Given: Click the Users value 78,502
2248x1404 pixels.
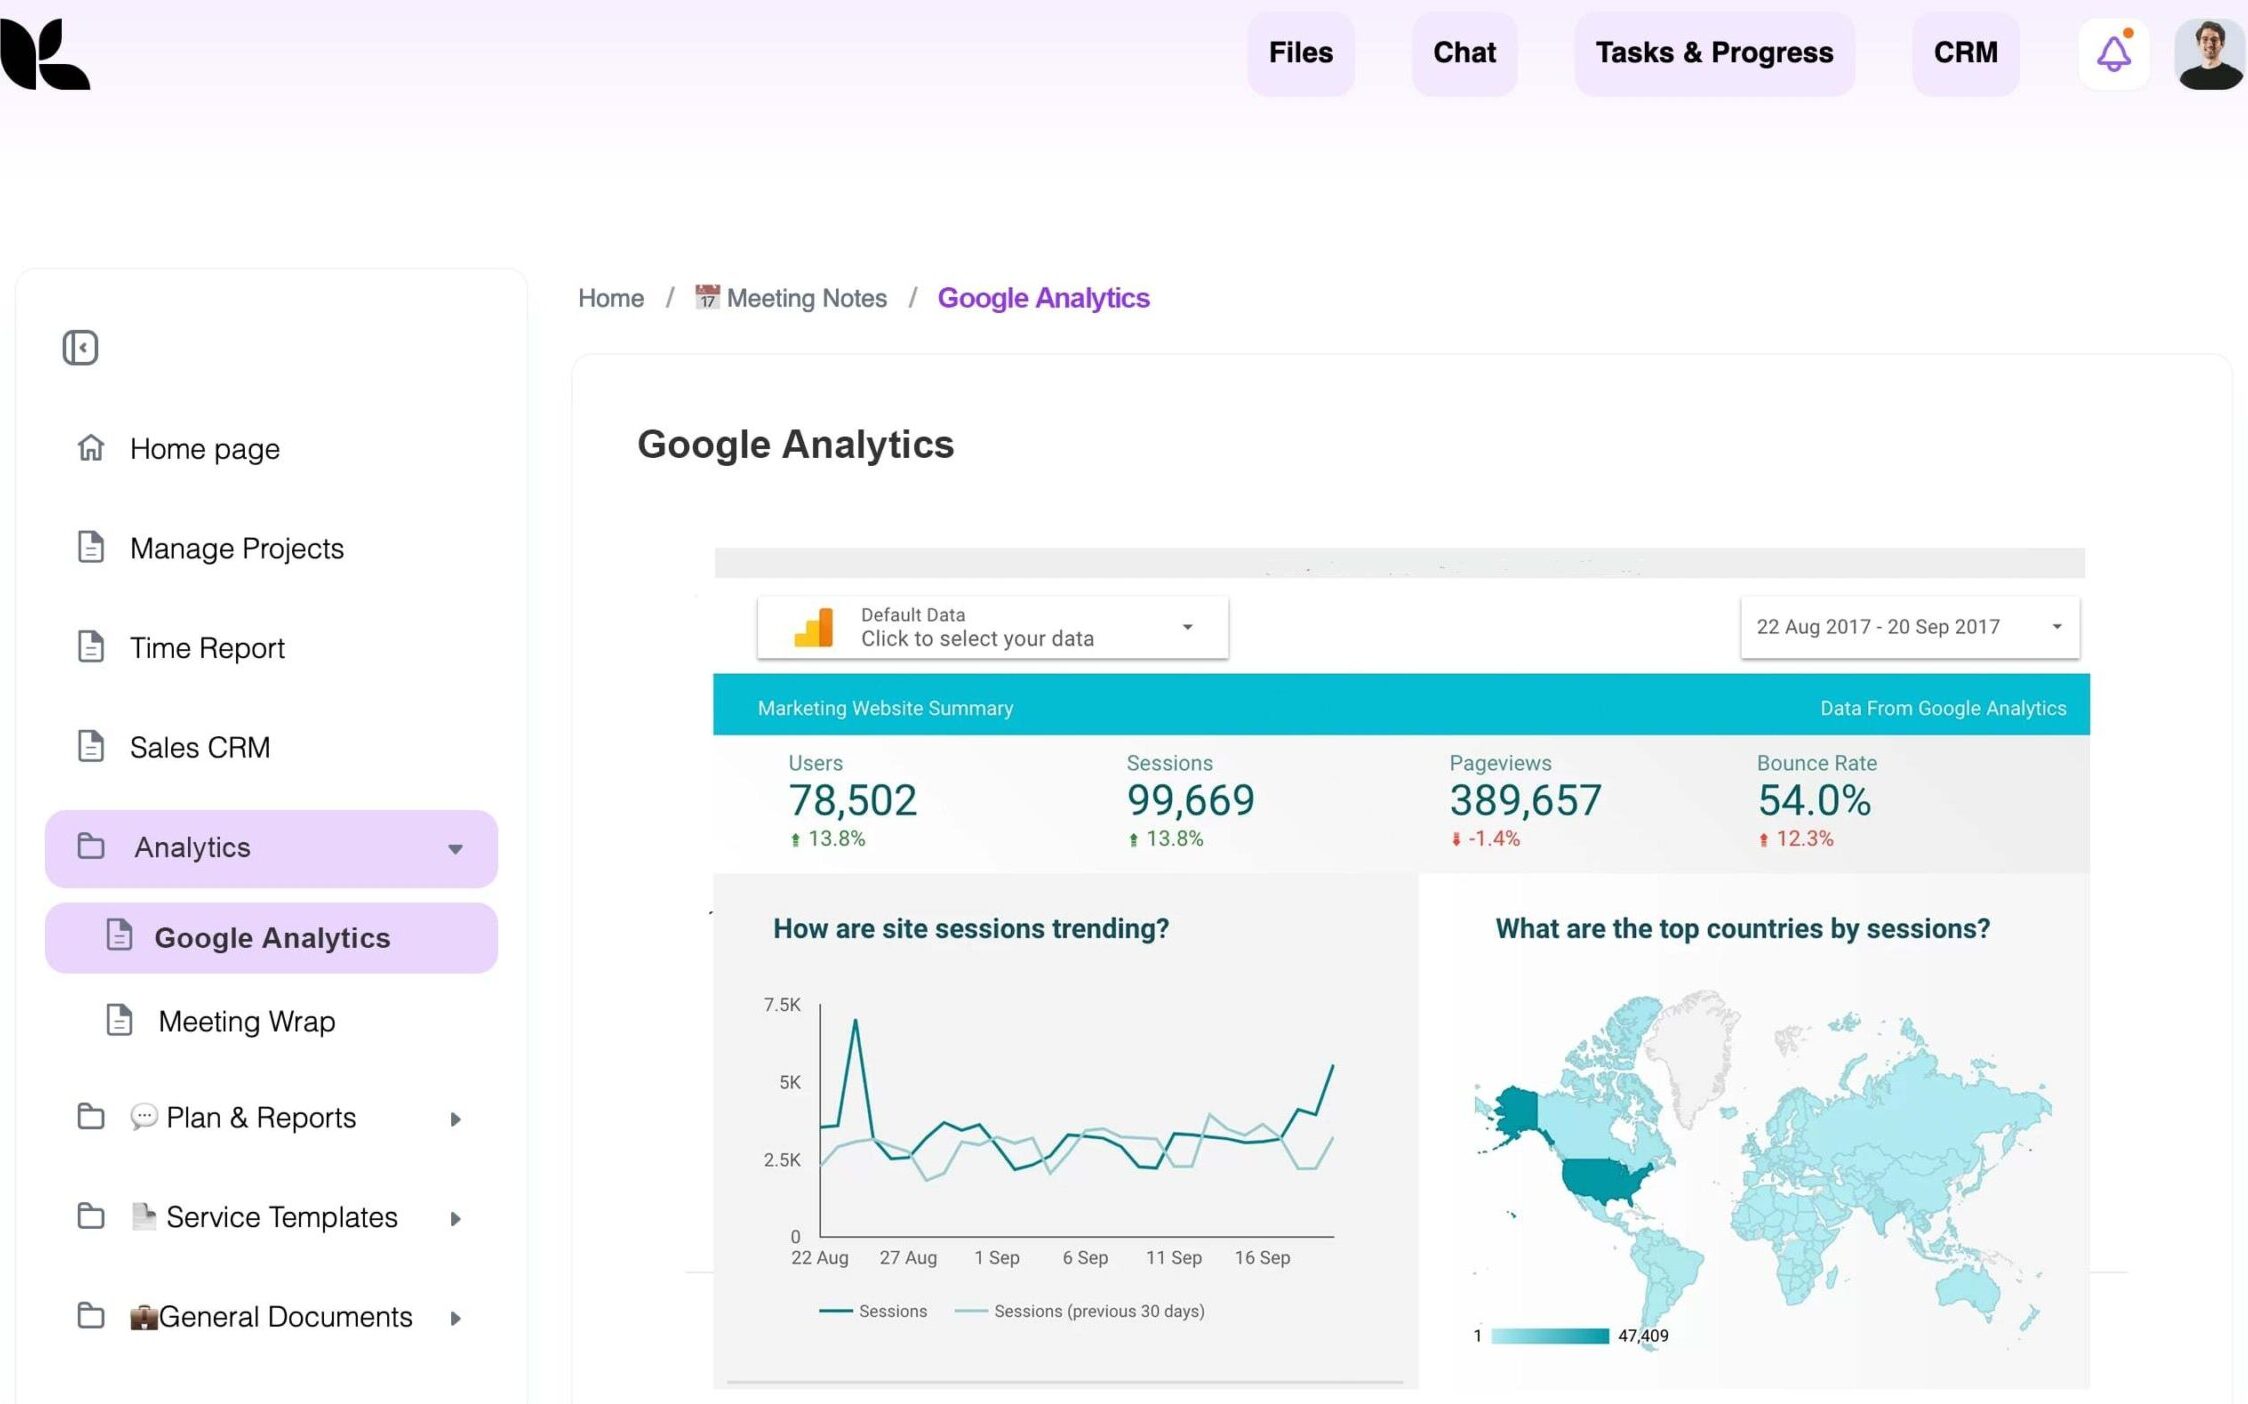Looking at the screenshot, I should [x=852, y=800].
